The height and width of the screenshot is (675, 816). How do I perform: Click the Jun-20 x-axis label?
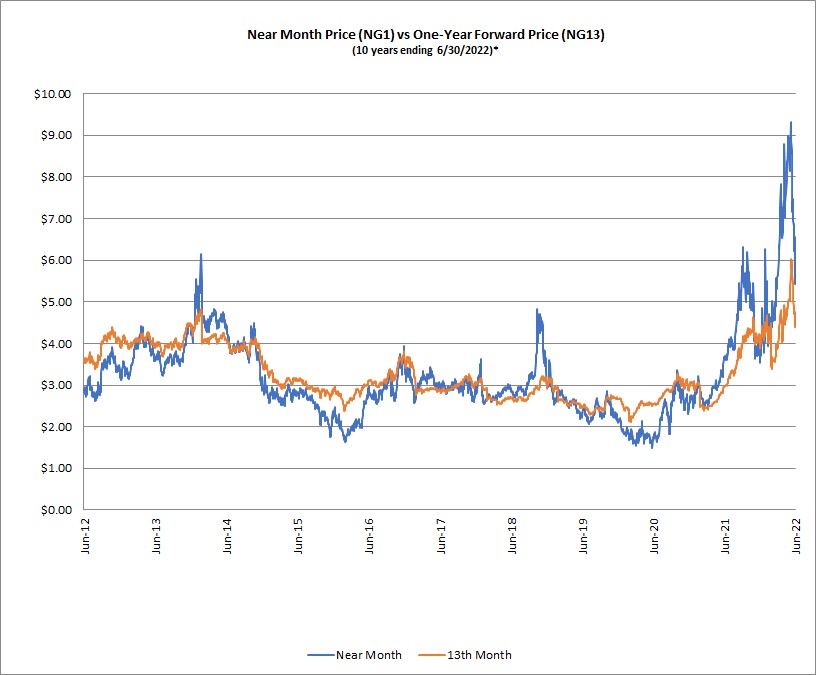[x=654, y=536]
